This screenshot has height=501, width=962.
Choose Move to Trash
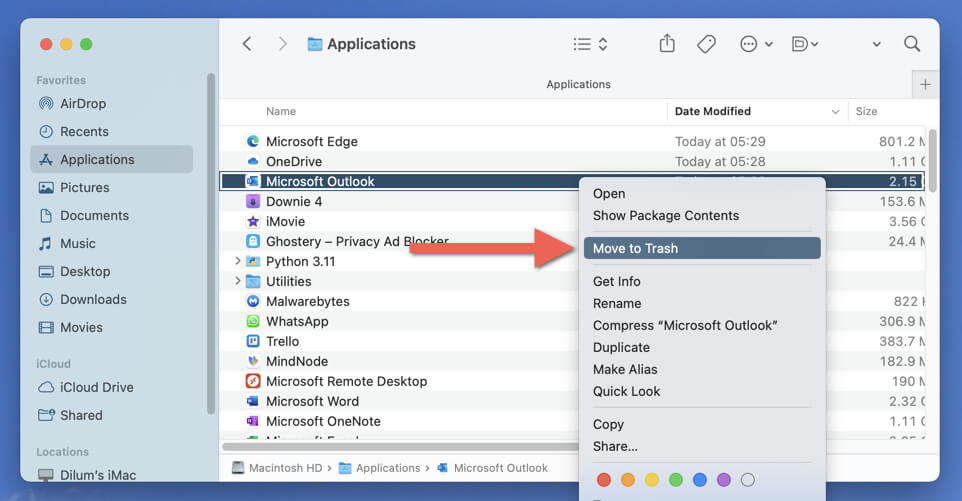(x=702, y=248)
